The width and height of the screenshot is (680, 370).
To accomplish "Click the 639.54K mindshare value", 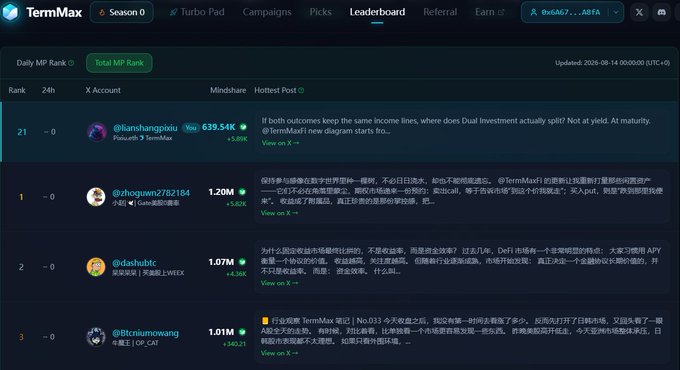I will click(219, 127).
